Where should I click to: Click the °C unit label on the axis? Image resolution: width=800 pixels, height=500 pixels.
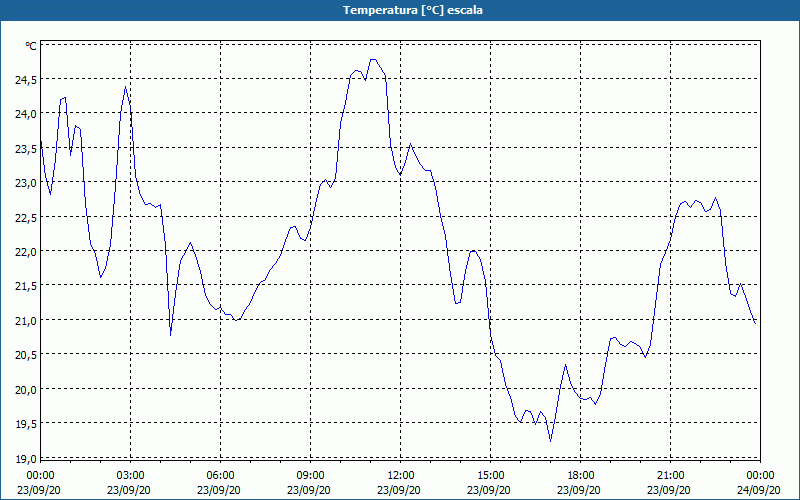coord(31,46)
